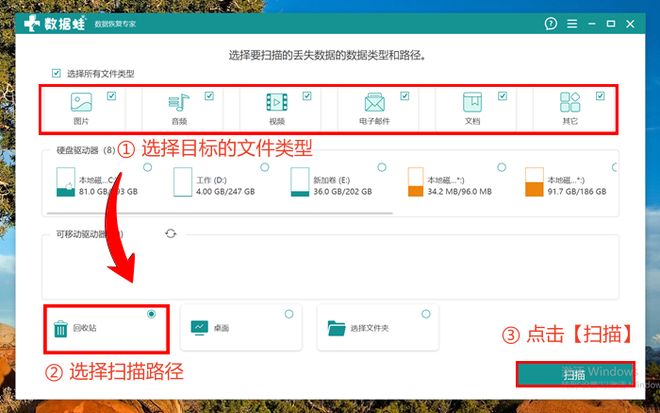The width and height of the screenshot is (660, 413).
Task: Refresh the removable drives list
Action: [x=170, y=233]
